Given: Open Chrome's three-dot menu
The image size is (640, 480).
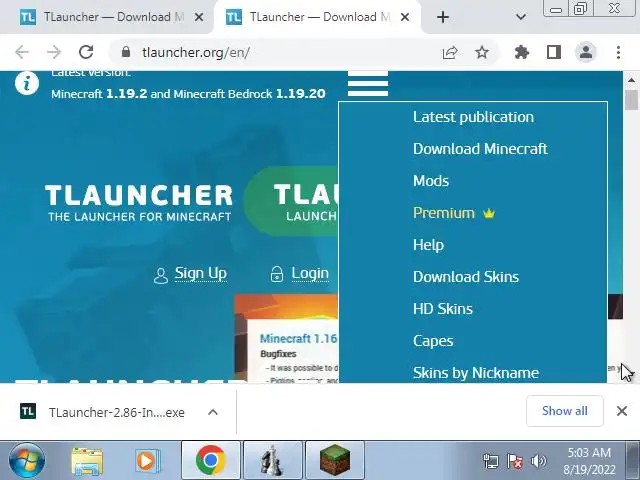Looking at the screenshot, I should point(618,52).
